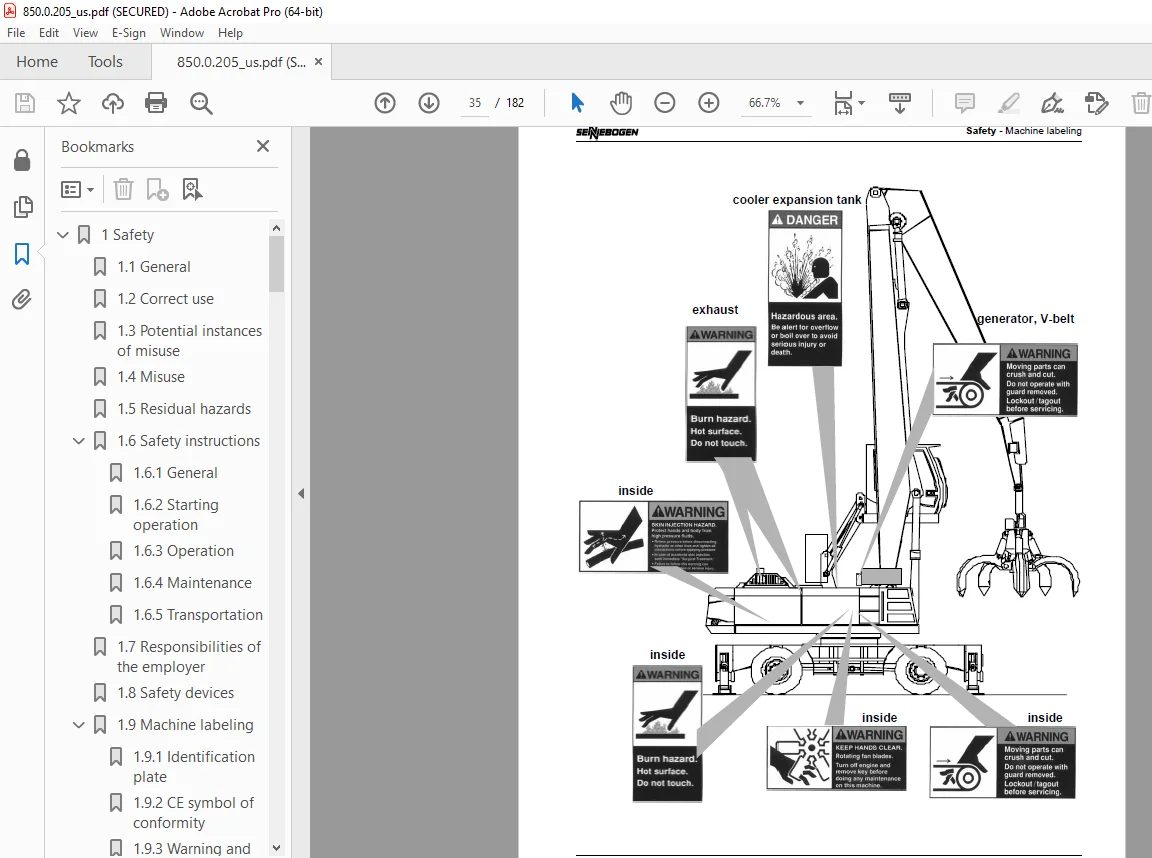Choose the Selection arrow tool
The width and height of the screenshot is (1152, 858).
click(577, 103)
